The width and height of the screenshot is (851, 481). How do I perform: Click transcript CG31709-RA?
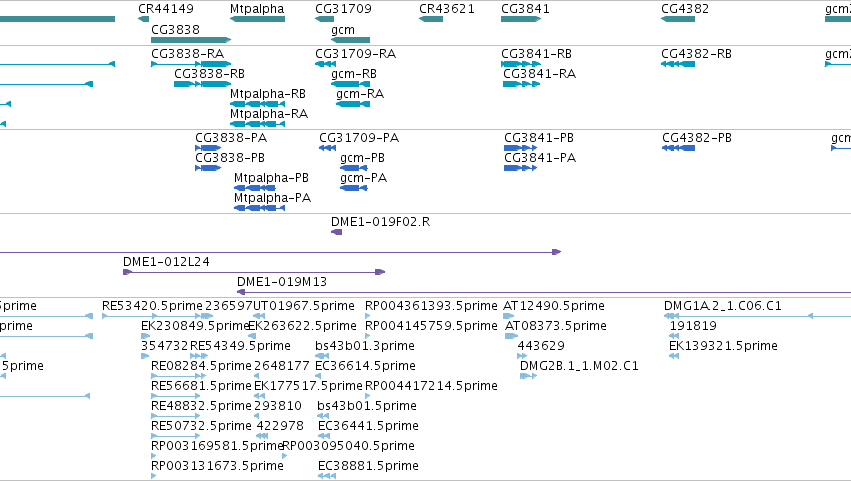coord(355,54)
